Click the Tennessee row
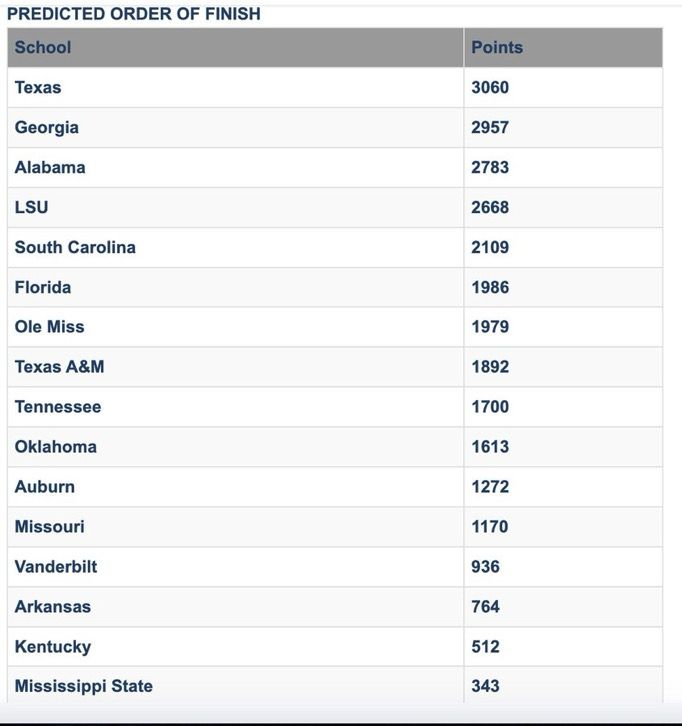 tap(335, 407)
